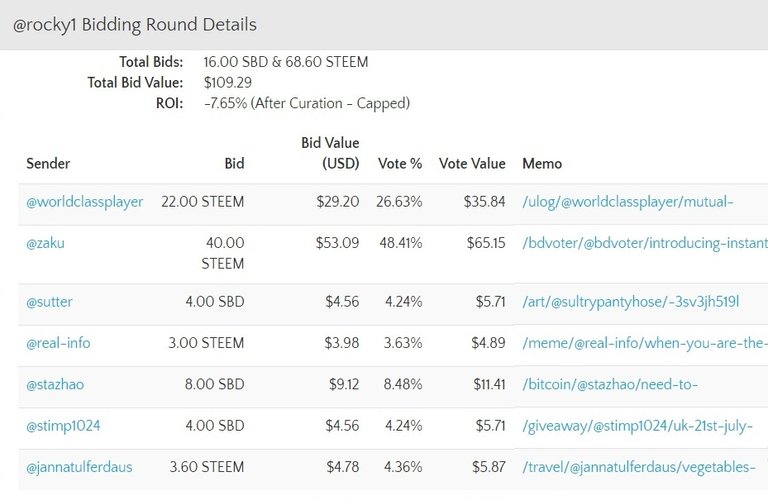The height and width of the screenshot is (500, 768).
Task: Click the Bid Value (USD) column header
Action: pos(330,153)
